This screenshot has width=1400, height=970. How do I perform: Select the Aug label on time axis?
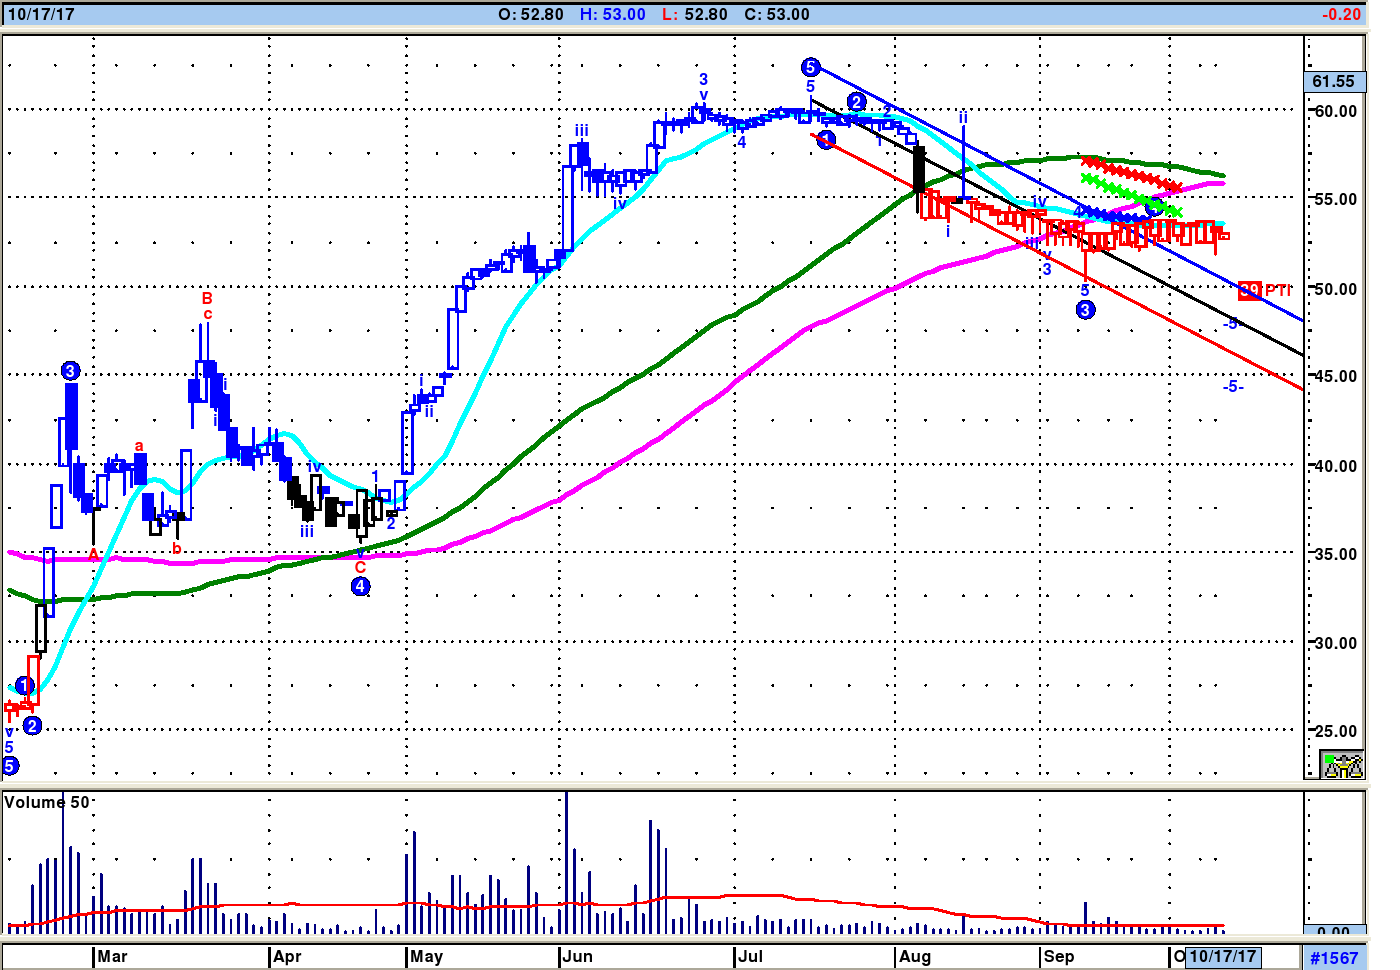click(x=914, y=956)
